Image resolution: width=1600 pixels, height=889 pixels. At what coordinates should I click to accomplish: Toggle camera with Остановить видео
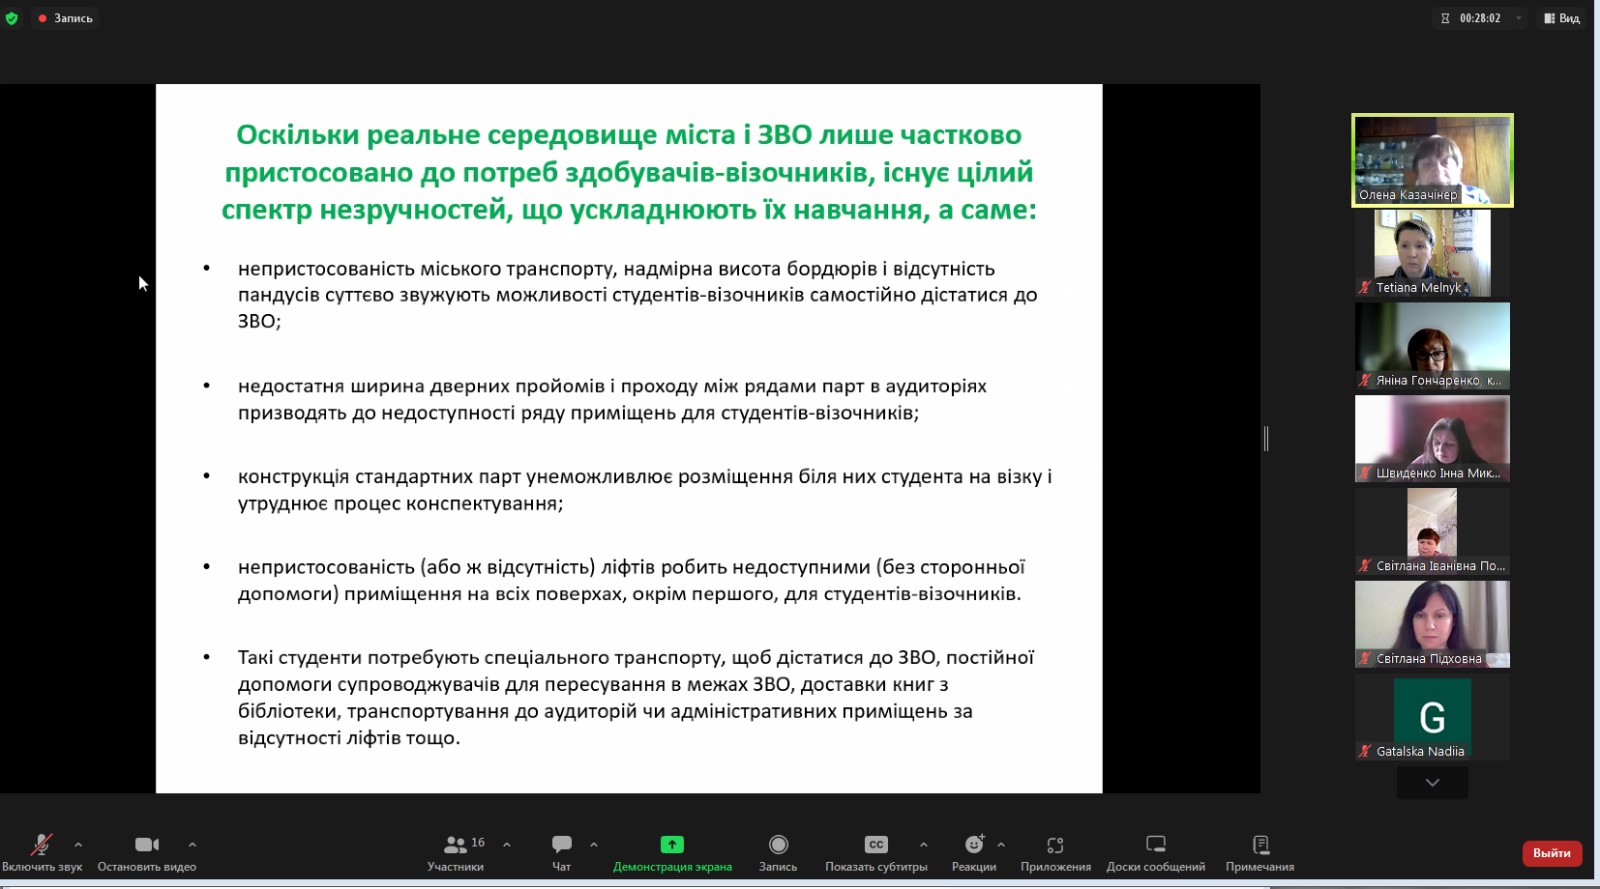click(x=147, y=845)
